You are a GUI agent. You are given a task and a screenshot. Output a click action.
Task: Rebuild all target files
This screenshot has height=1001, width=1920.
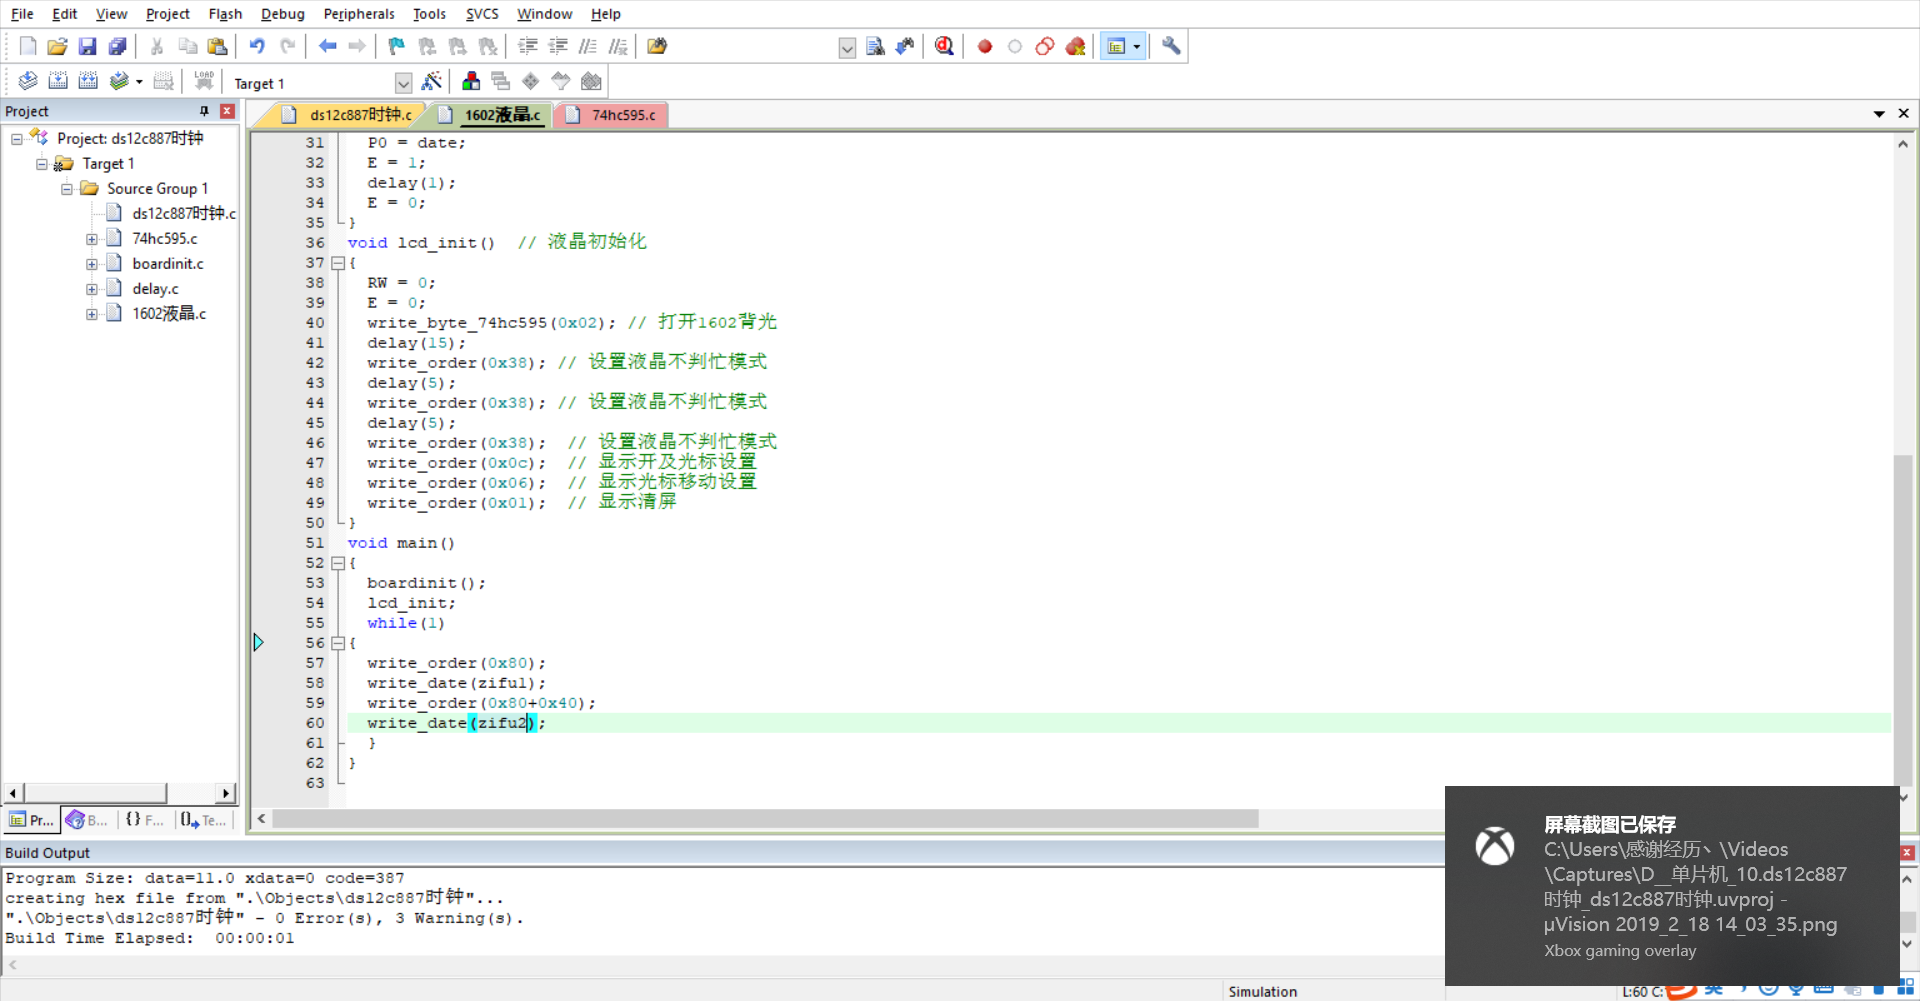[x=88, y=81]
